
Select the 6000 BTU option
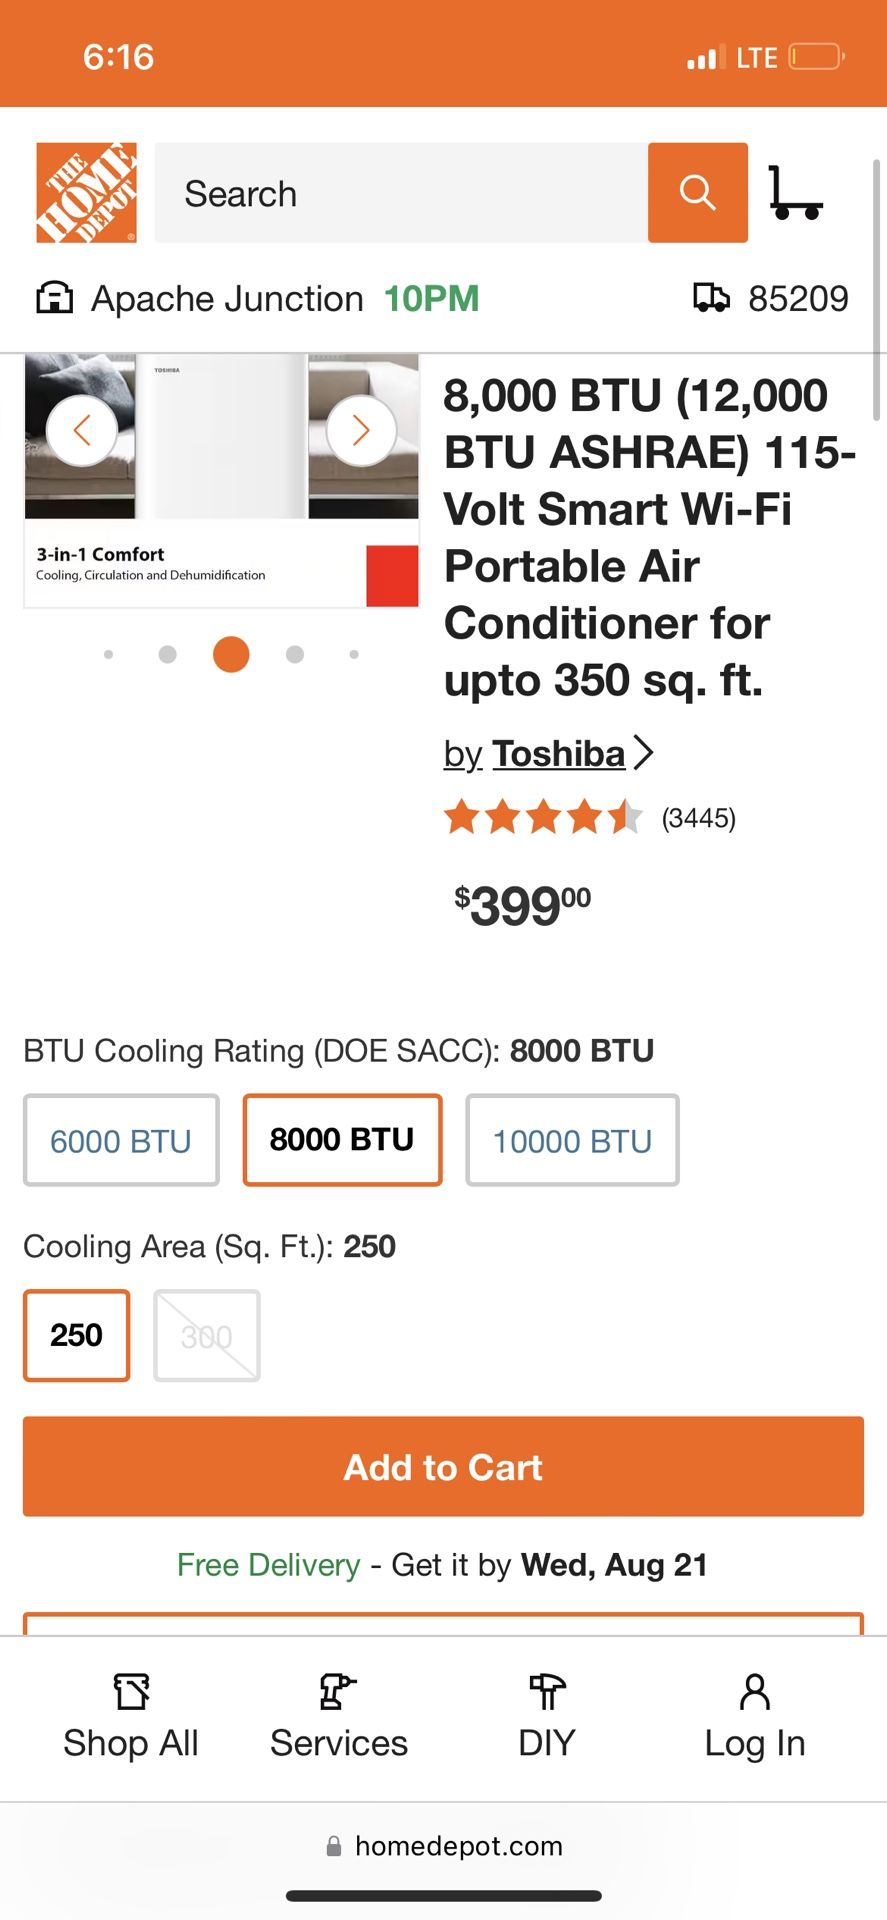[x=121, y=1140]
